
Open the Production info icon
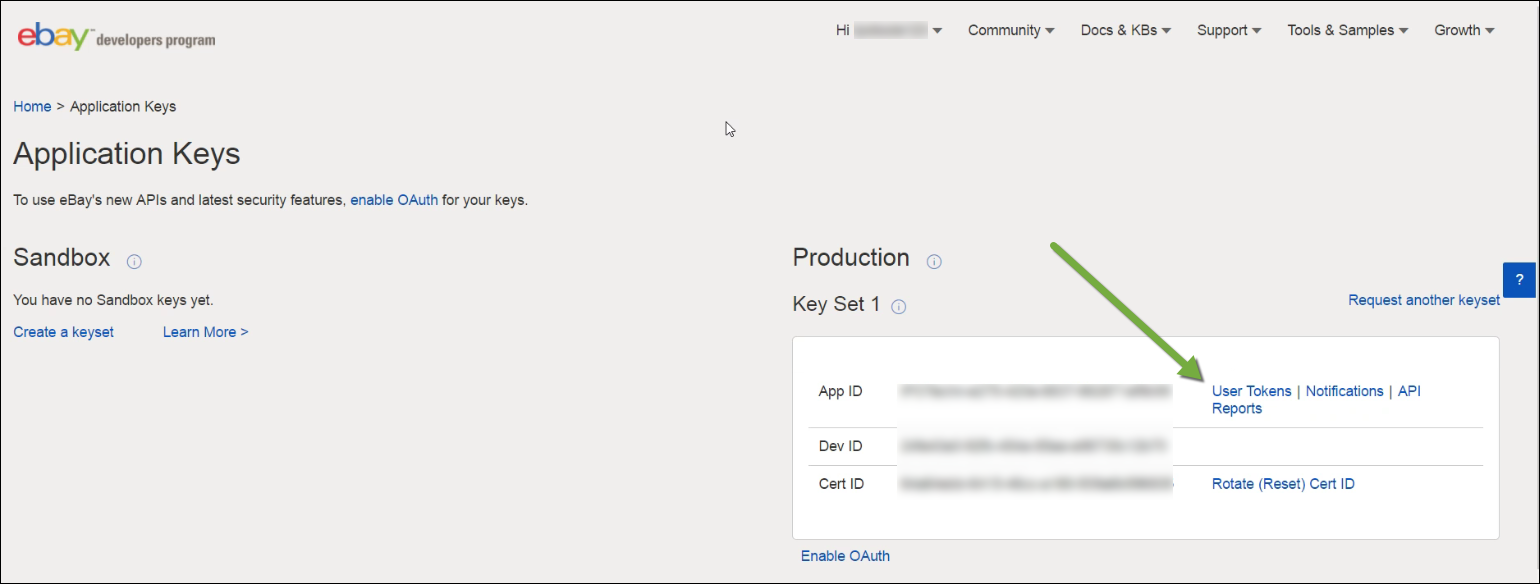point(934,262)
